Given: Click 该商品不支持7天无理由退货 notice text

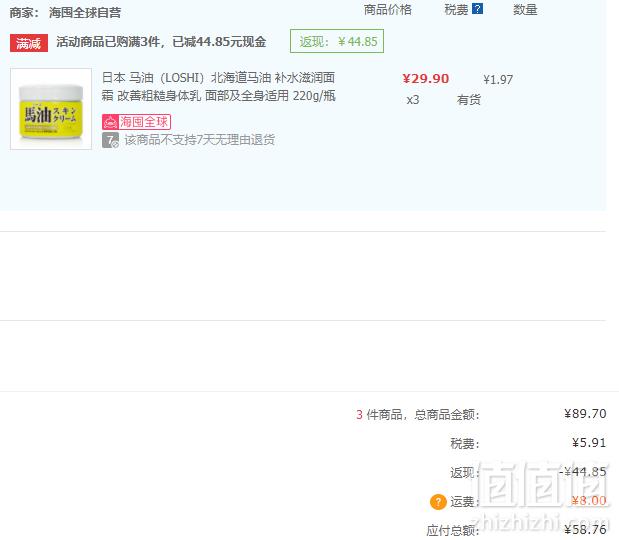Looking at the screenshot, I should 200,140.
